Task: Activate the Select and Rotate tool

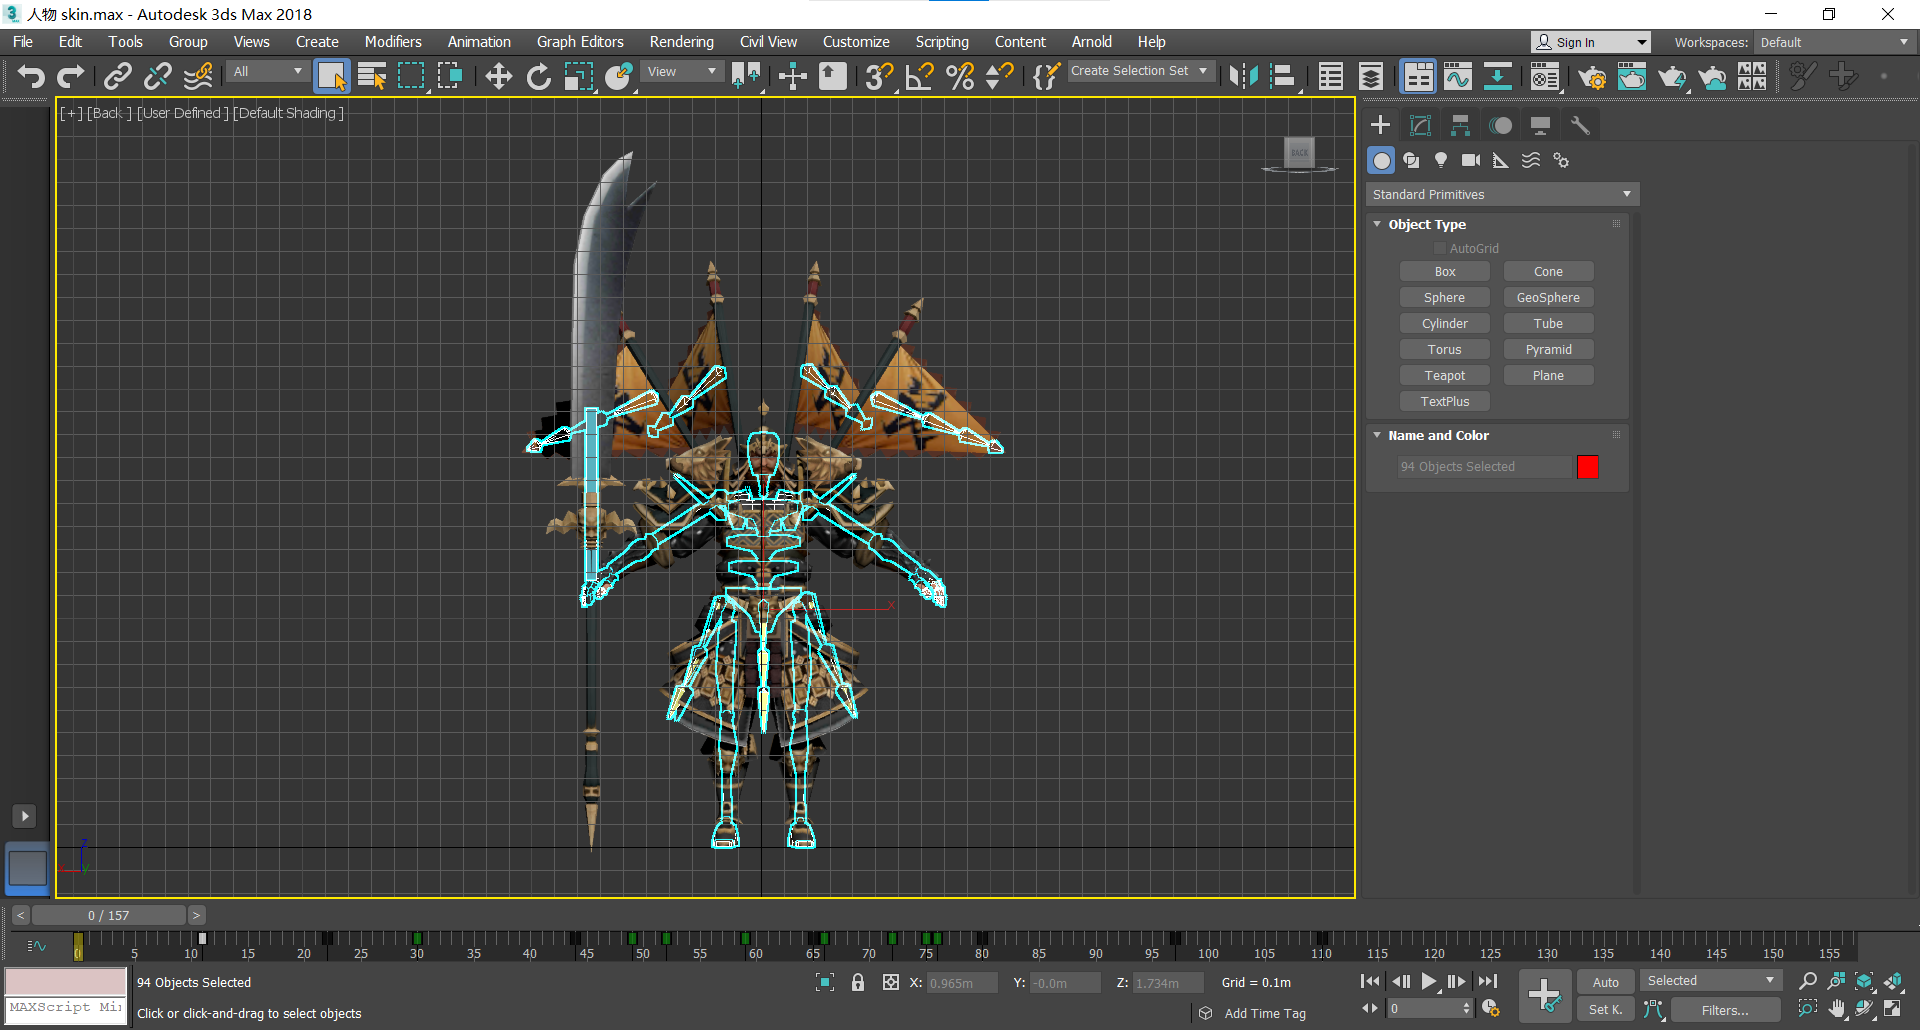Action: (x=539, y=77)
